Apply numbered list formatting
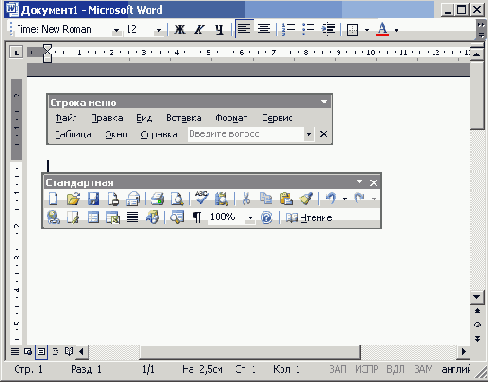The width and height of the screenshot is (488, 382). 288,29
